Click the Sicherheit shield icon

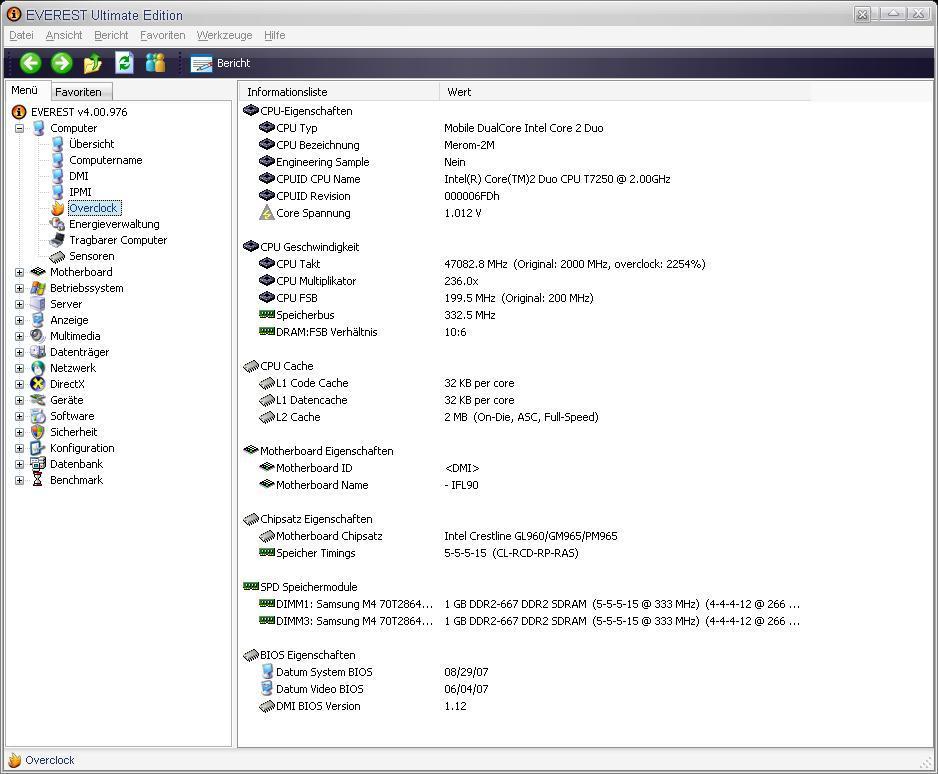tap(38, 432)
